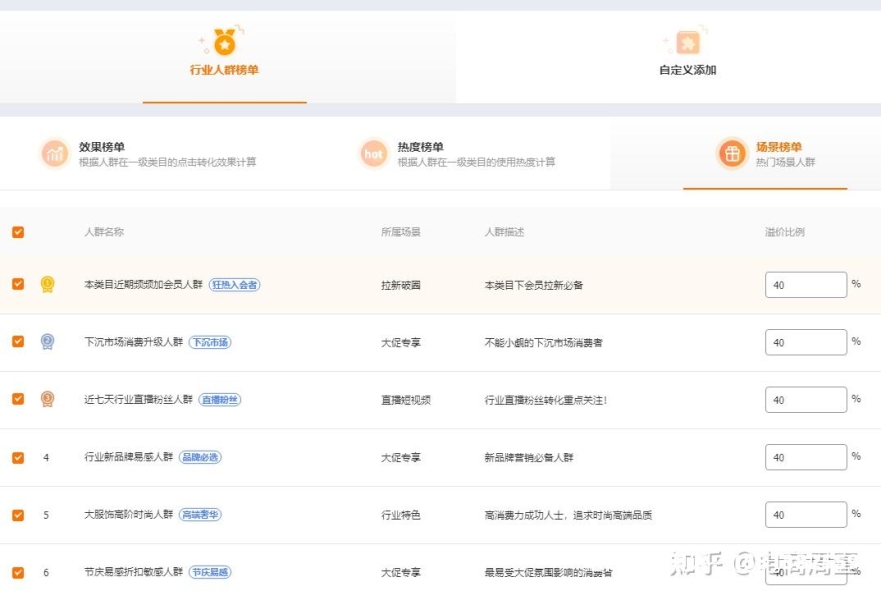The image size is (881, 600).
Task: Click premium ratio field for 下沉市场消费升级人群
Action: pyautogui.click(x=805, y=342)
